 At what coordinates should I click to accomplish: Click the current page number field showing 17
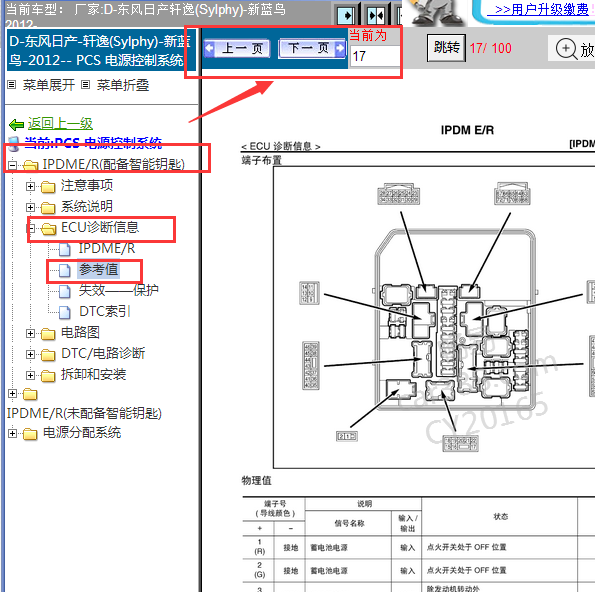click(x=375, y=56)
